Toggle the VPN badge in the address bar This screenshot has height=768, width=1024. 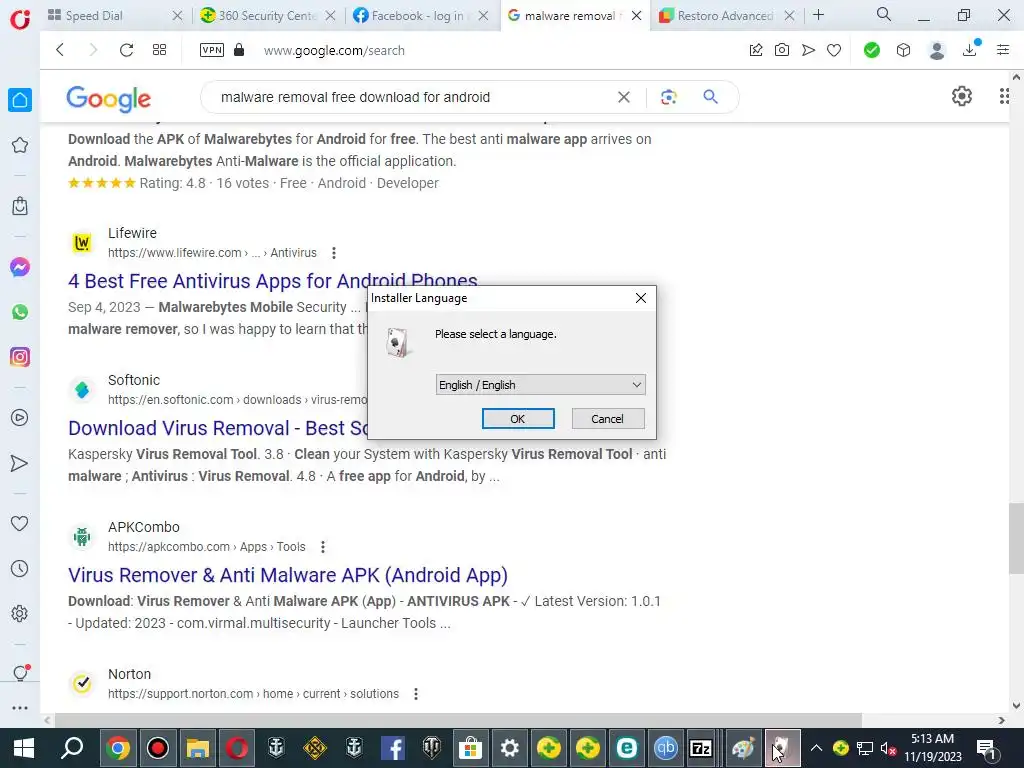[x=212, y=50]
